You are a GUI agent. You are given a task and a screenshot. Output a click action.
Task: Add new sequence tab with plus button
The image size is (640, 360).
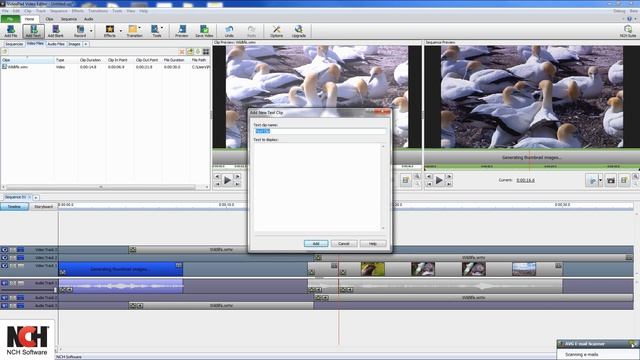pos(36,197)
